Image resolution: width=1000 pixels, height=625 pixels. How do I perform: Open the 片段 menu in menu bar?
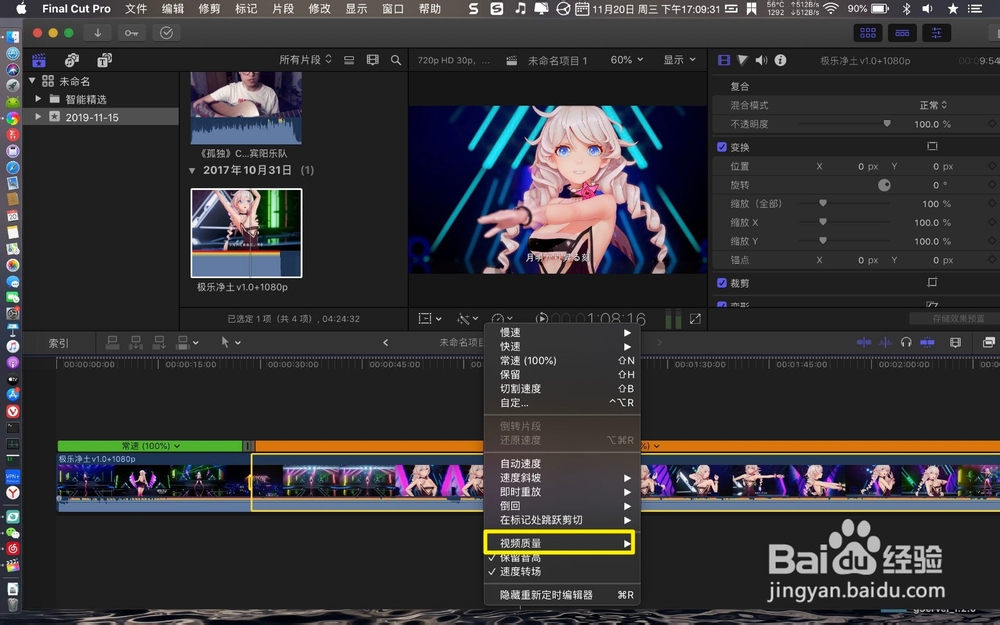[x=283, y=8]
